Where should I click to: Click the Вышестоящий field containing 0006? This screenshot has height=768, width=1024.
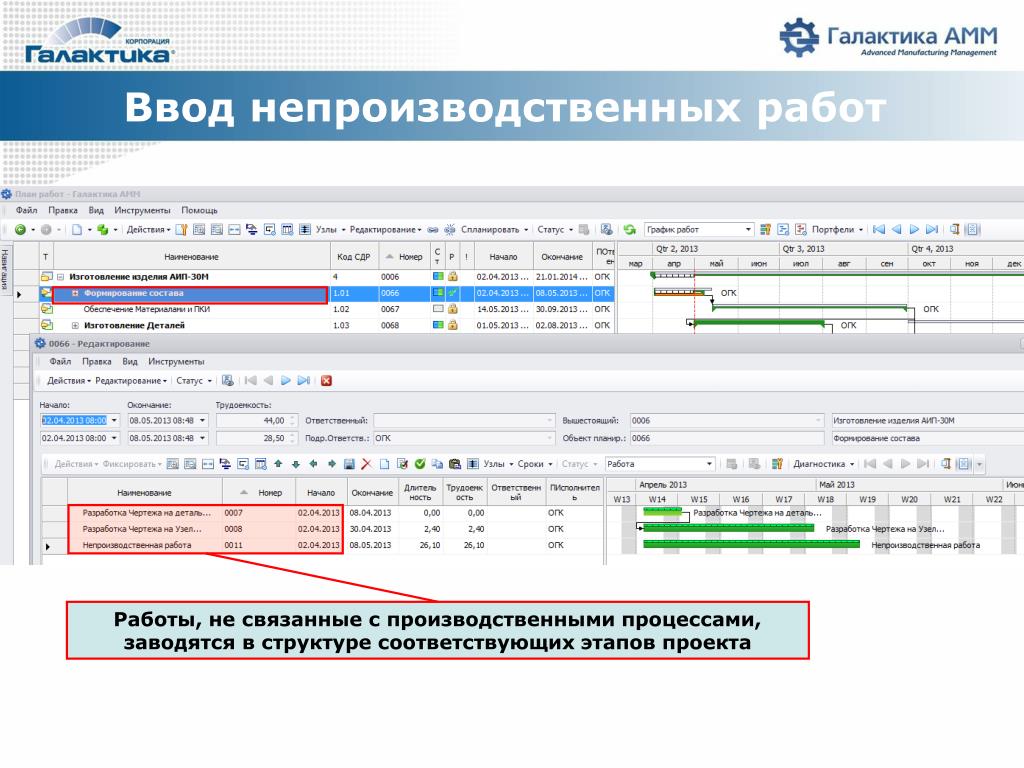tap(726, 421)
